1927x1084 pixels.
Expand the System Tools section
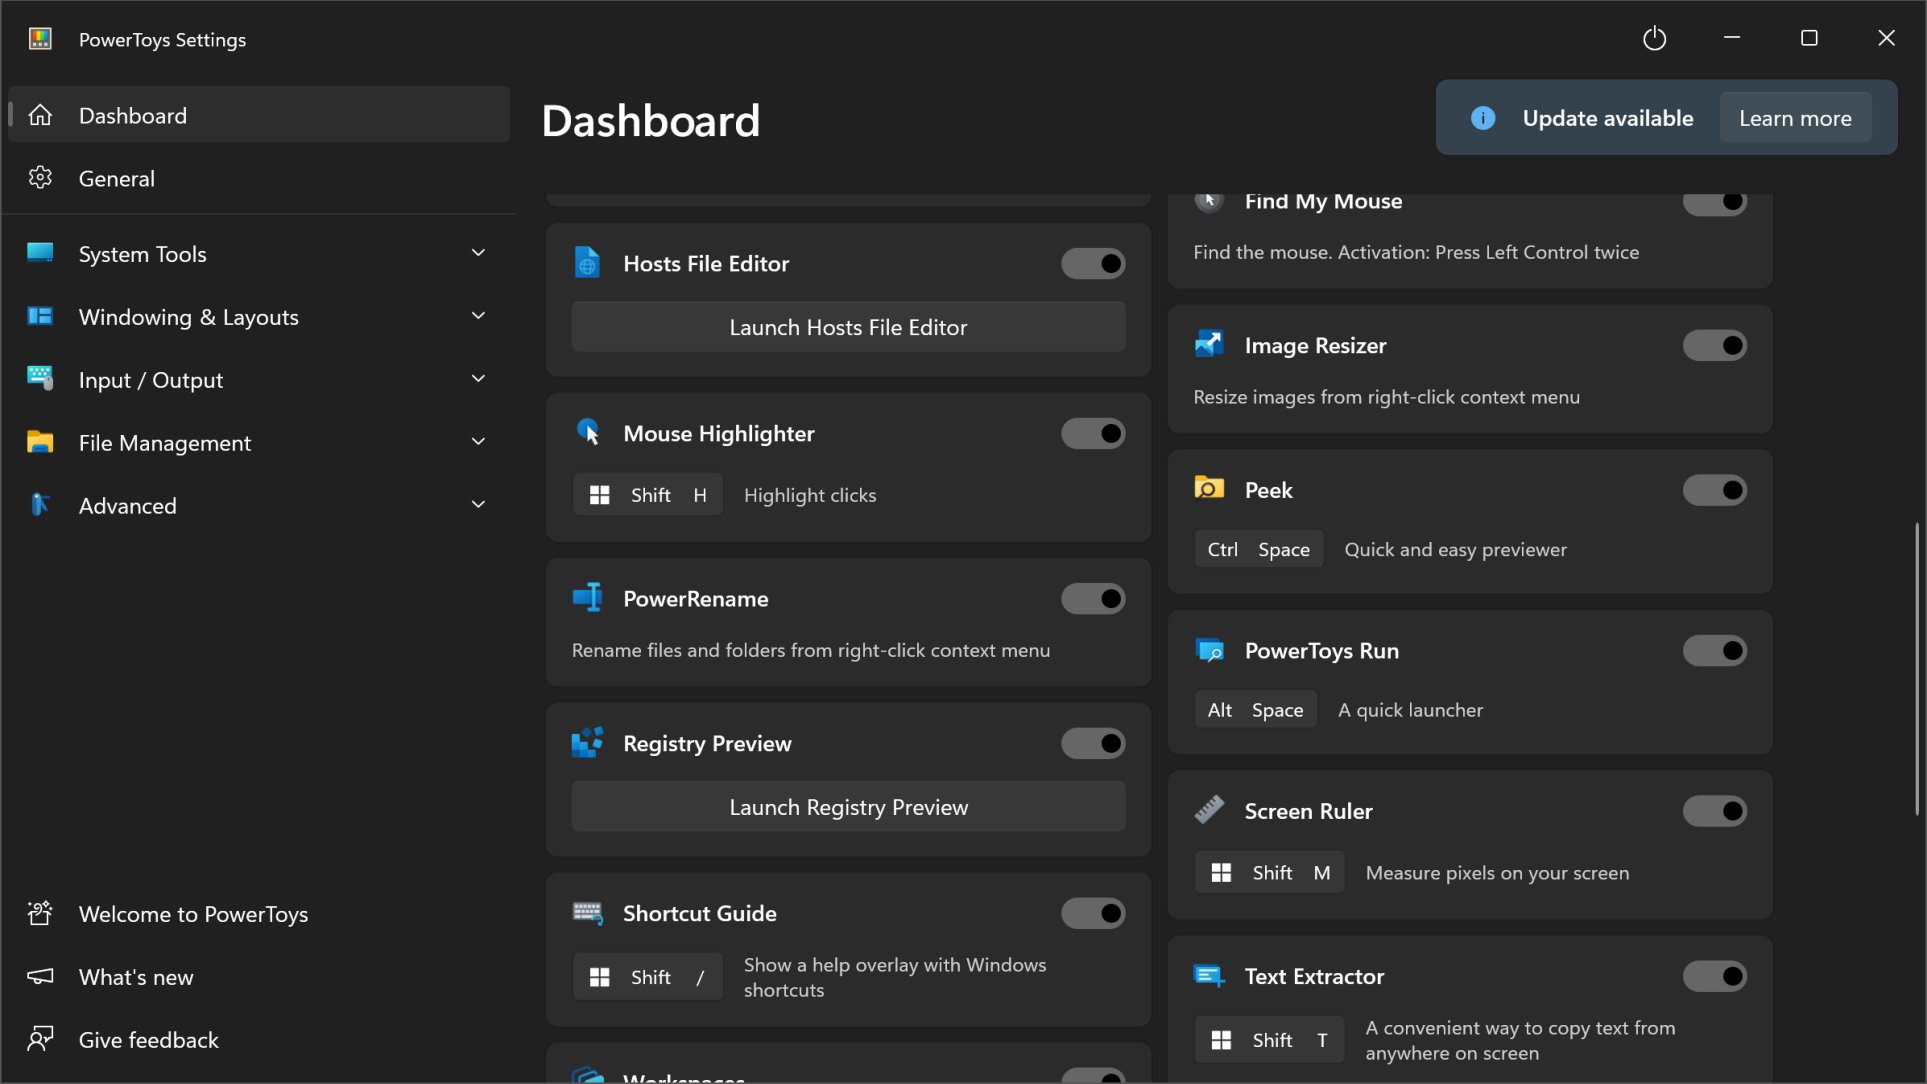point(478,253)
